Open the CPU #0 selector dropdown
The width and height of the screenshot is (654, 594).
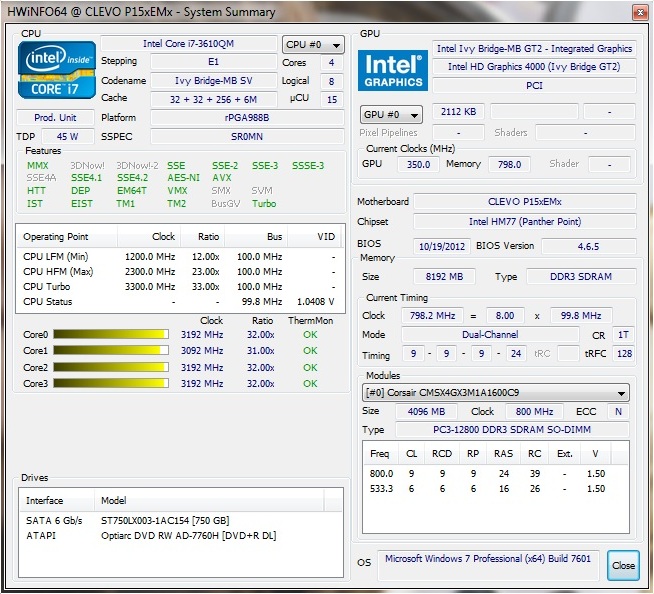tap(313, 44)
